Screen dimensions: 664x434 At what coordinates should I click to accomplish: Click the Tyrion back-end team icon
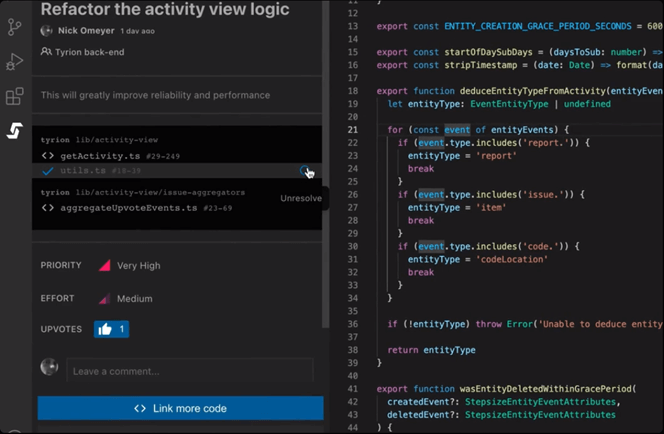pyautogui.click(x=46, y=52)
